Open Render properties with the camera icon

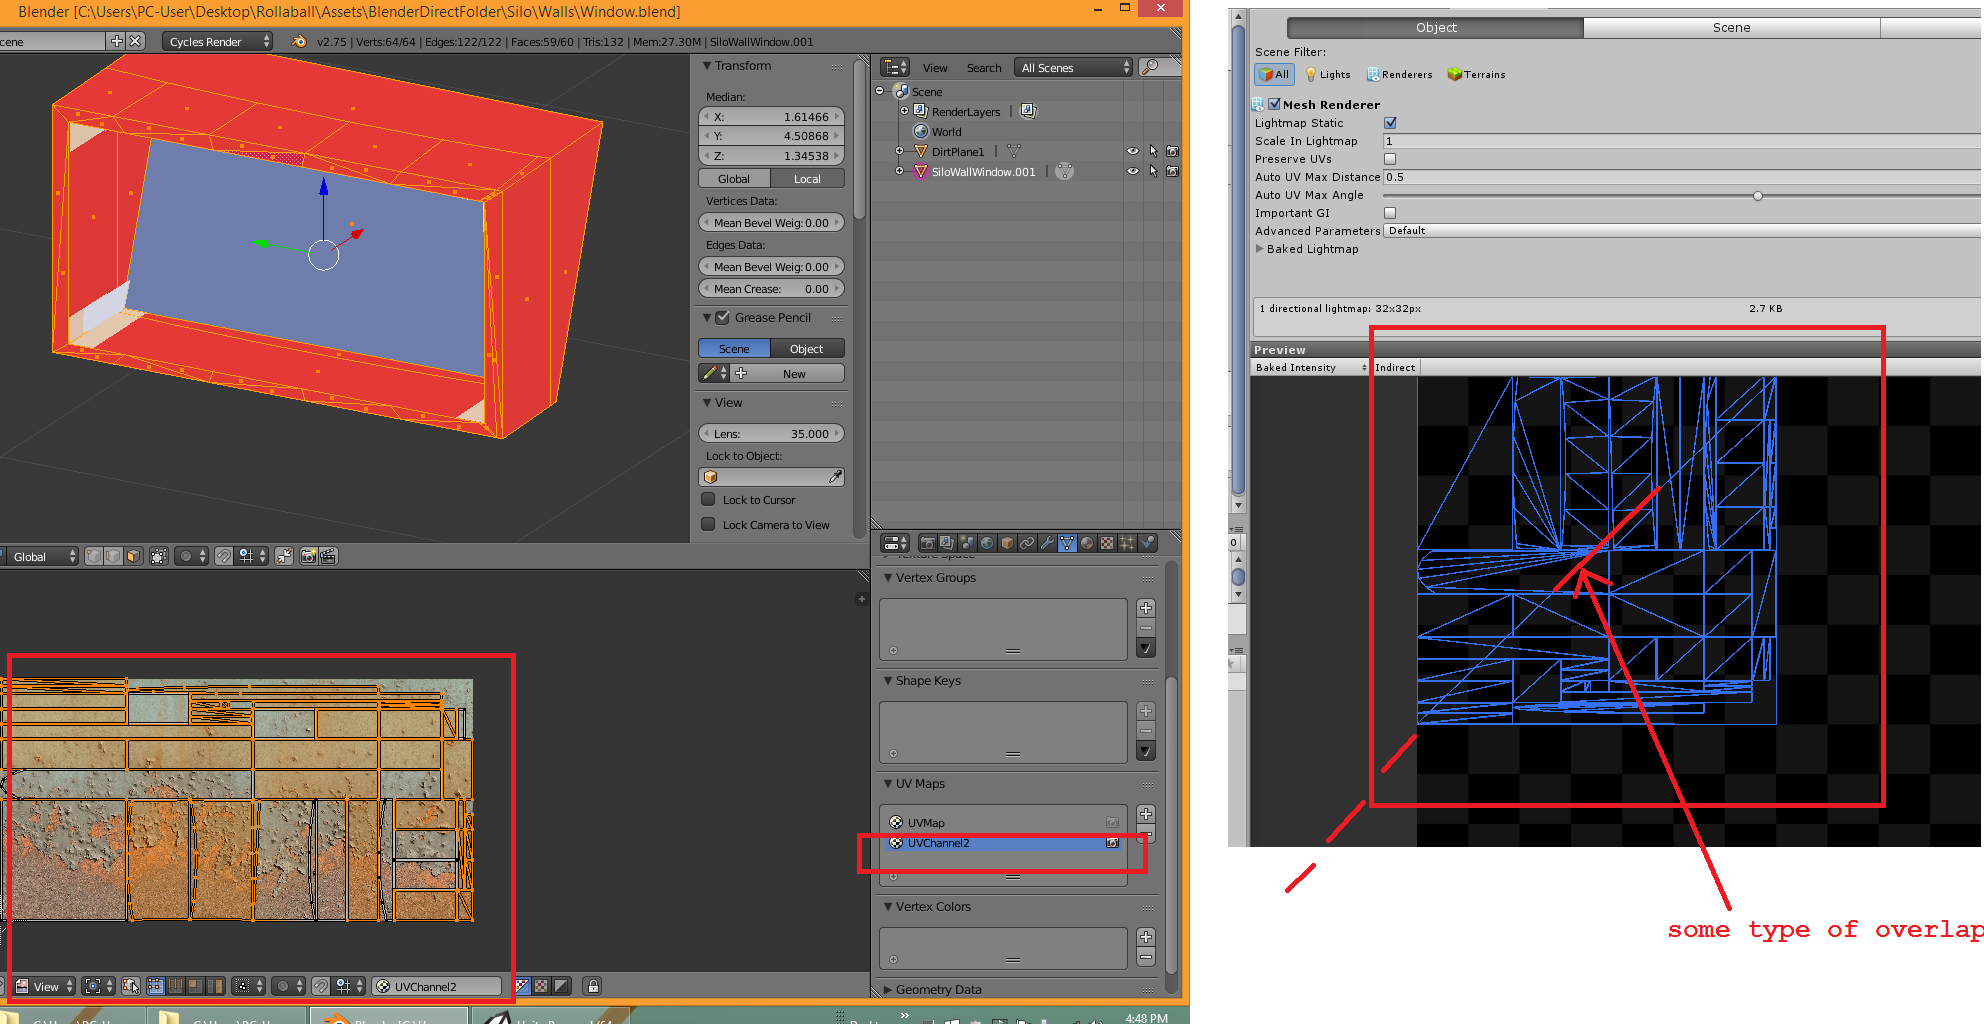[x=927, y=543]
